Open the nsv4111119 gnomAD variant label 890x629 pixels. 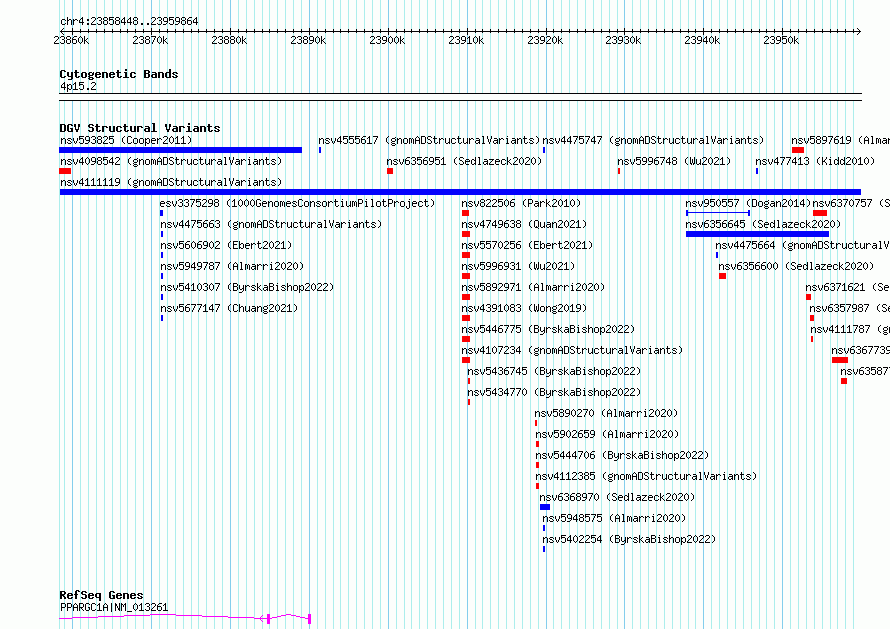point(171,182)
